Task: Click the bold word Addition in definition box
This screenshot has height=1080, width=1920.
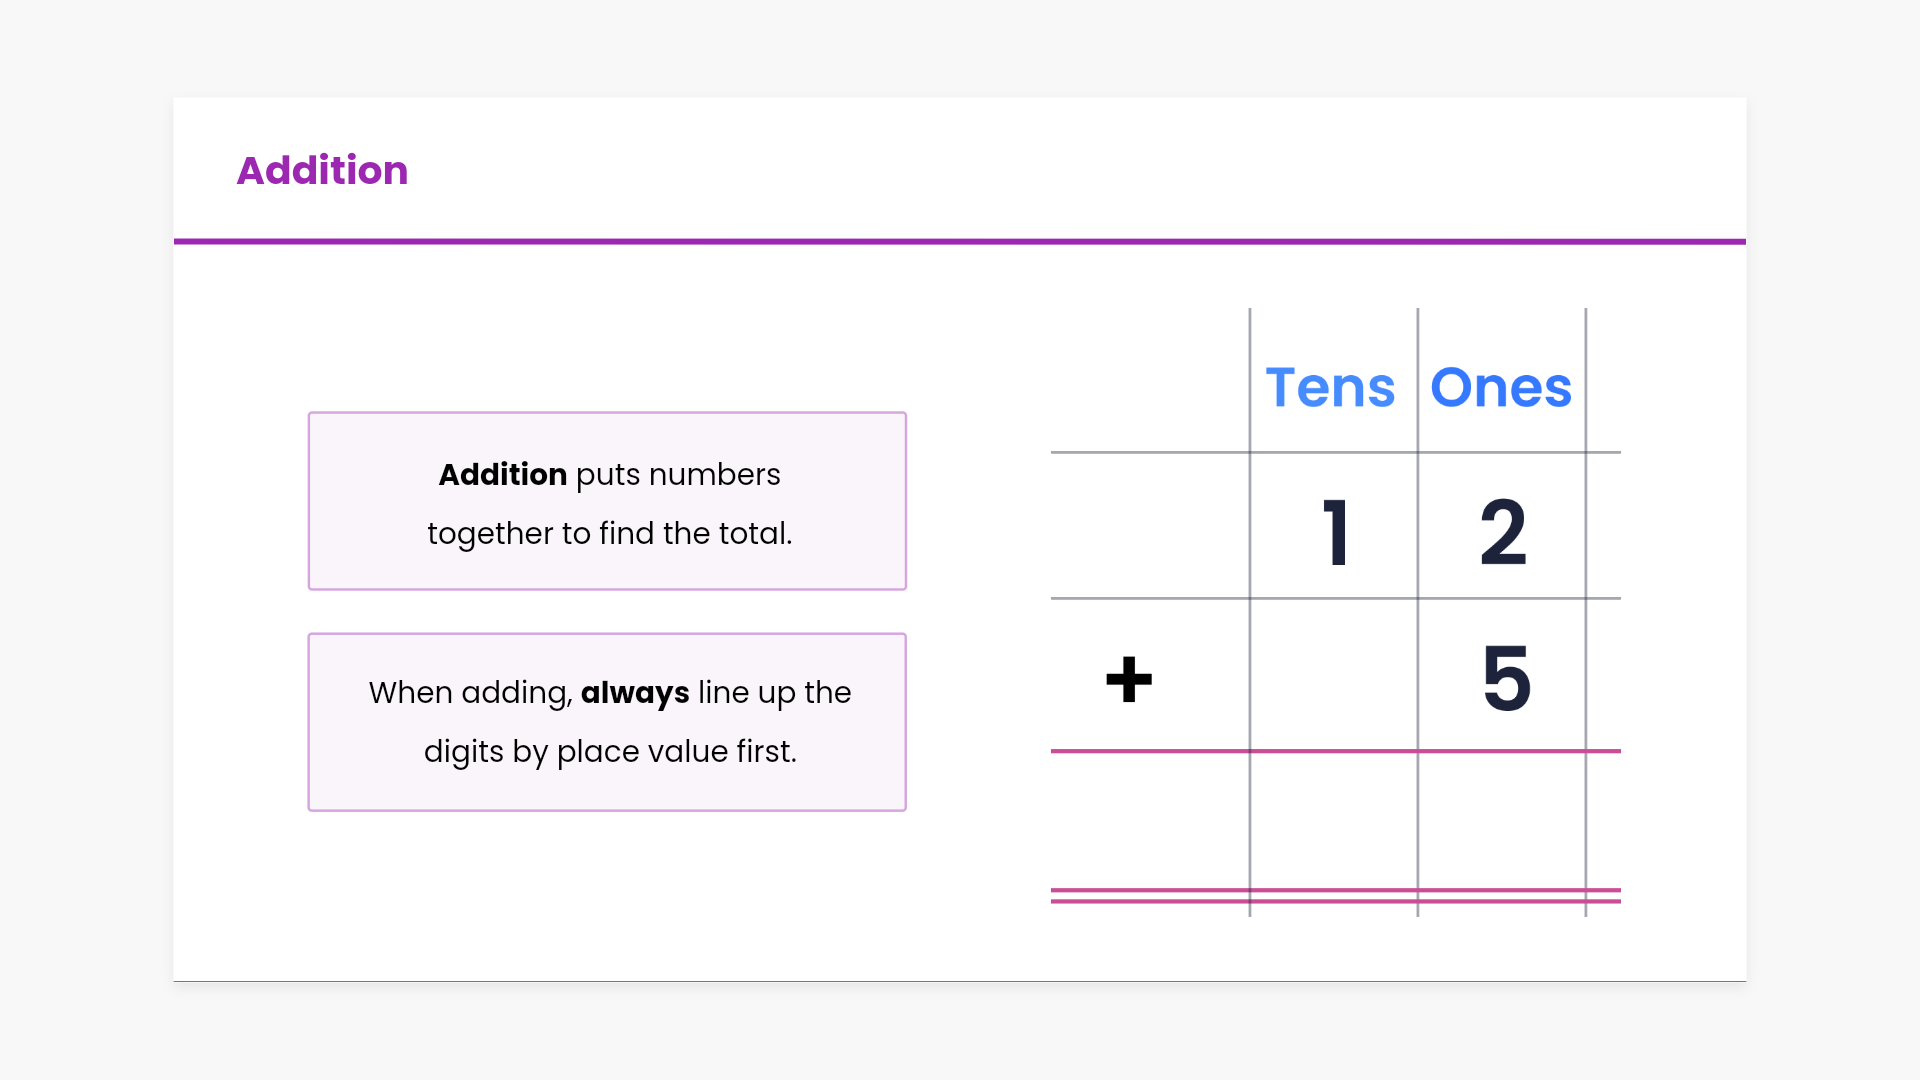Action: [x=502, y=474]
